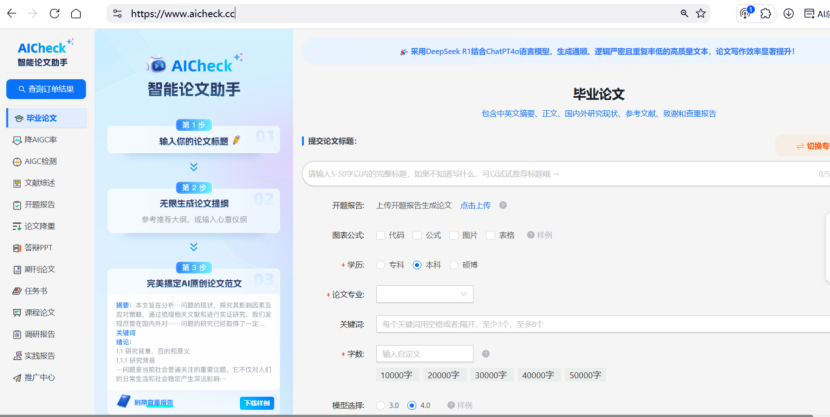The width and height of the screenshot is (830, 417).
Task: Choose the 30000字 word count option
Action: click(x=492, y=375)
